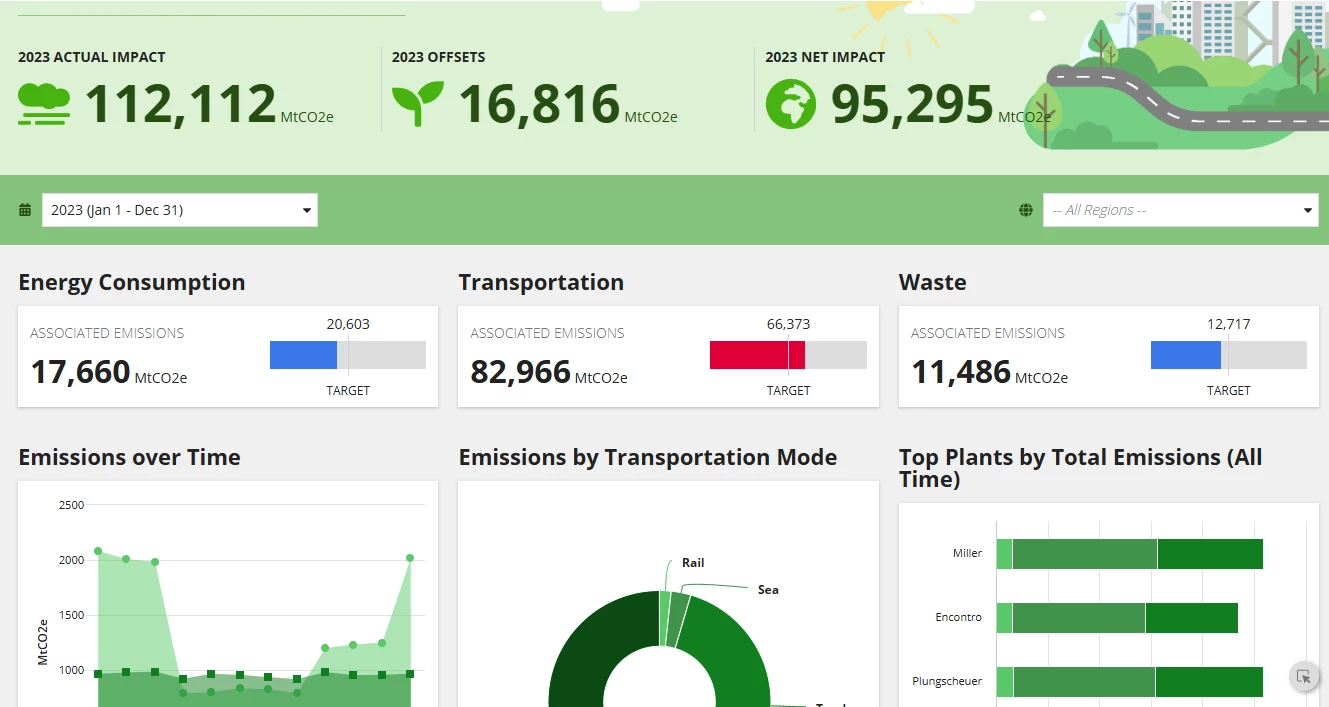Click the calendar icon next to date selector
Image resolution: width=1329 pixels, height=707 pixels.
pyautogui.click(x=25, y=210)
